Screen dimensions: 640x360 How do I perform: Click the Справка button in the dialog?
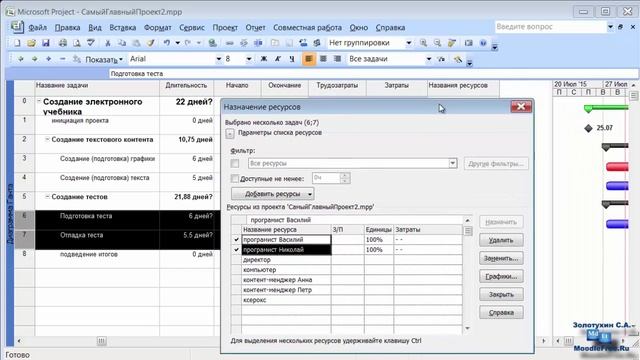point(501,313)
